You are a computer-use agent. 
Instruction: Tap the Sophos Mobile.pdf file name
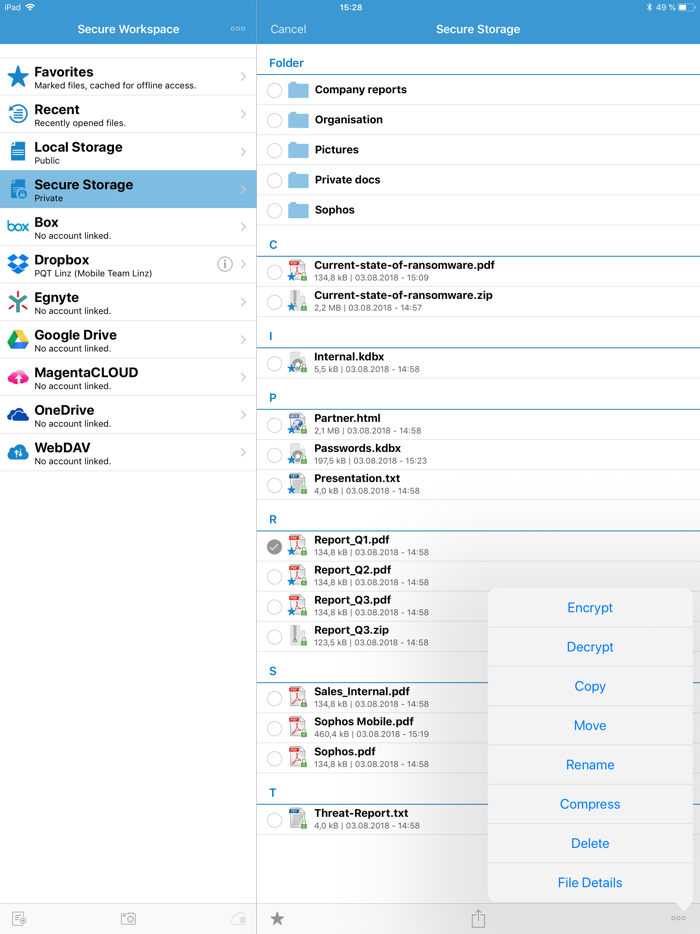(x=364, y=721)
